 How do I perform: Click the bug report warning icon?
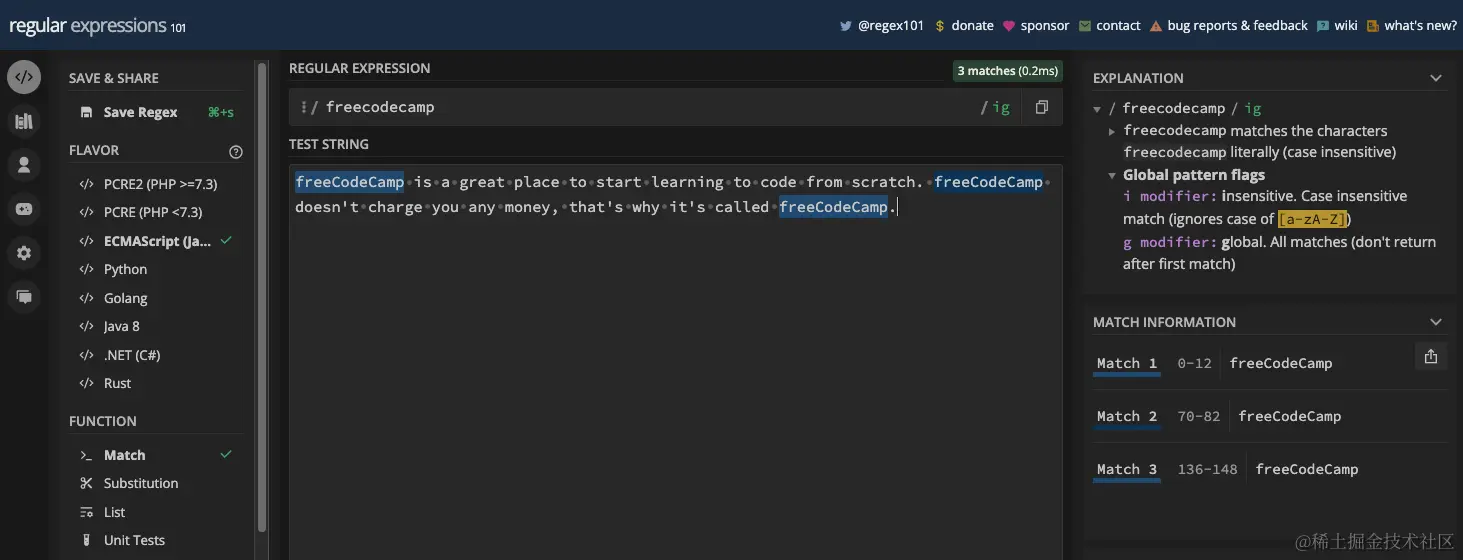click(1155, 26)
